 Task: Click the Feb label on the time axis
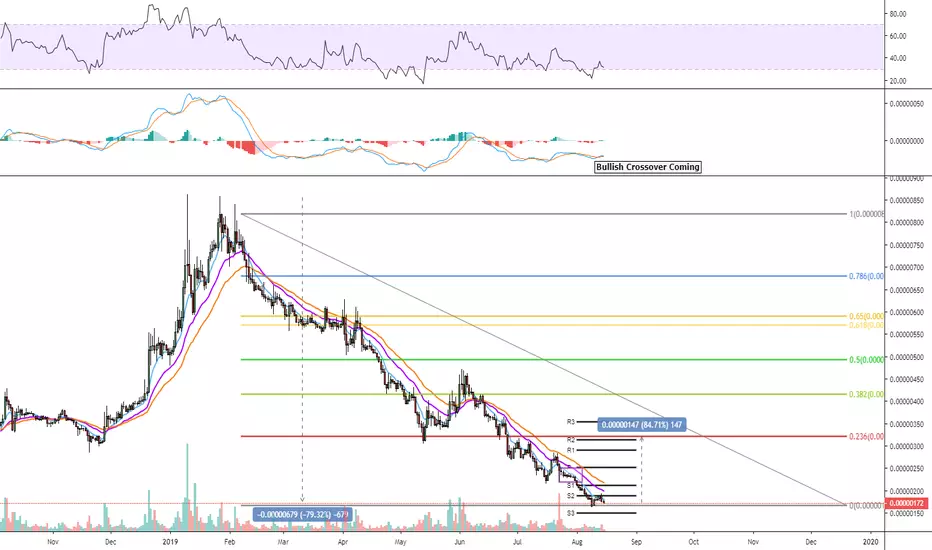[229, 542]
